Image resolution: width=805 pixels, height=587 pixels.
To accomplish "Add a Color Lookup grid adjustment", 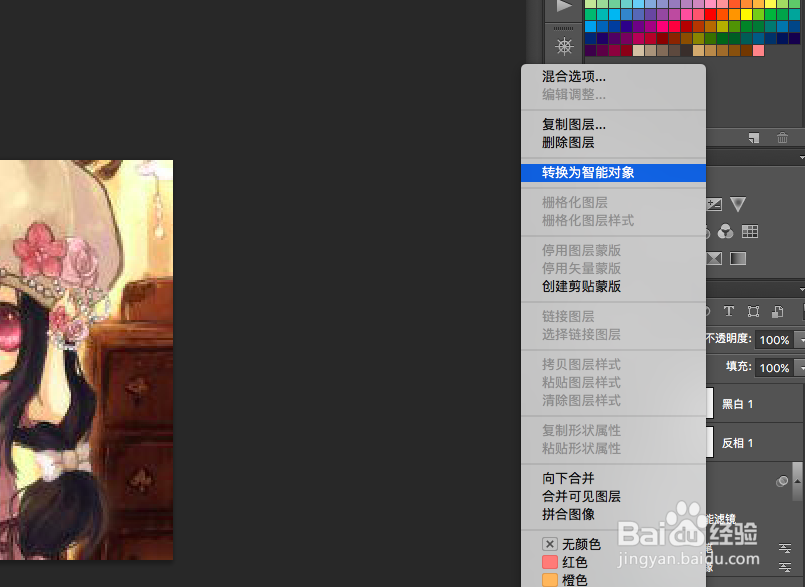I will point(750,232).
